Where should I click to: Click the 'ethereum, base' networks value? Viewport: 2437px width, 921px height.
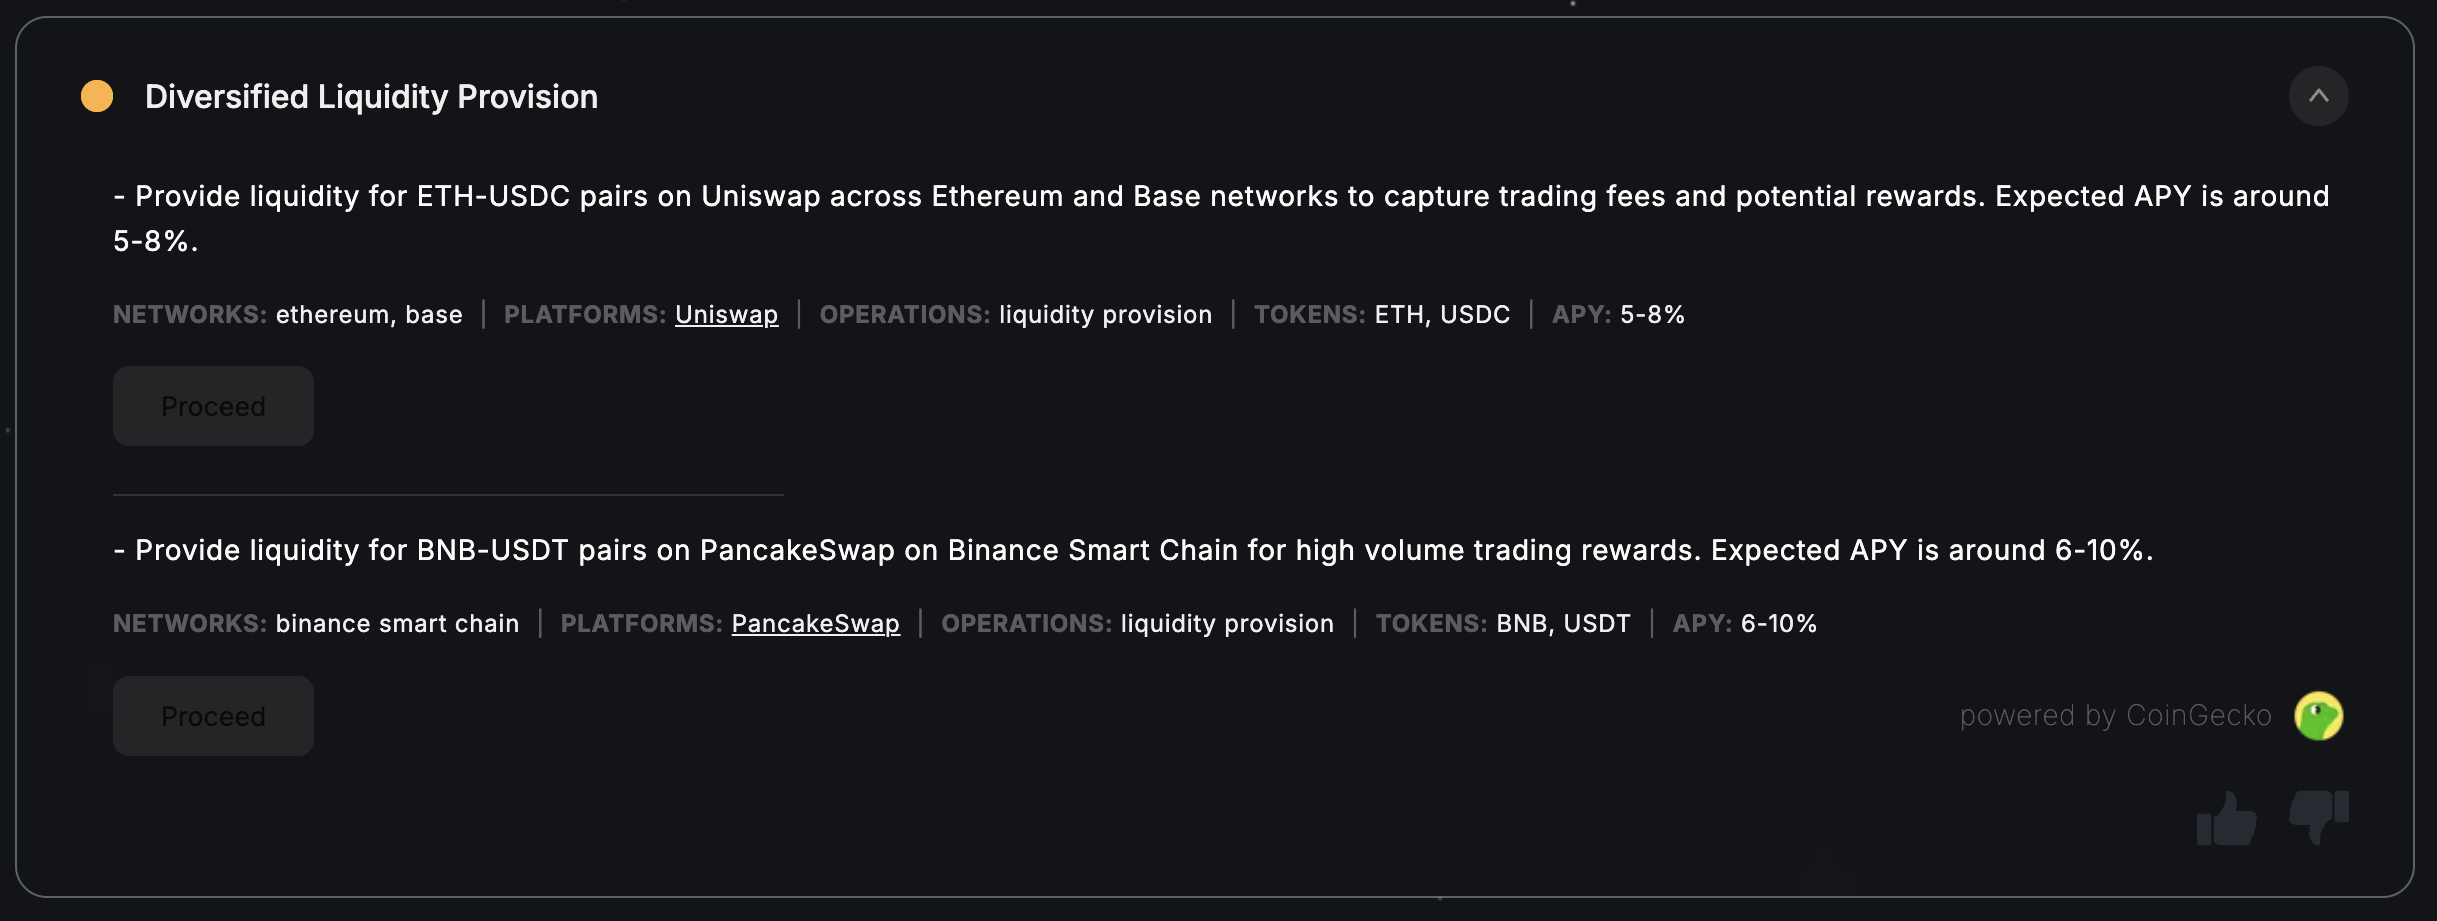(x=369, y=314)
